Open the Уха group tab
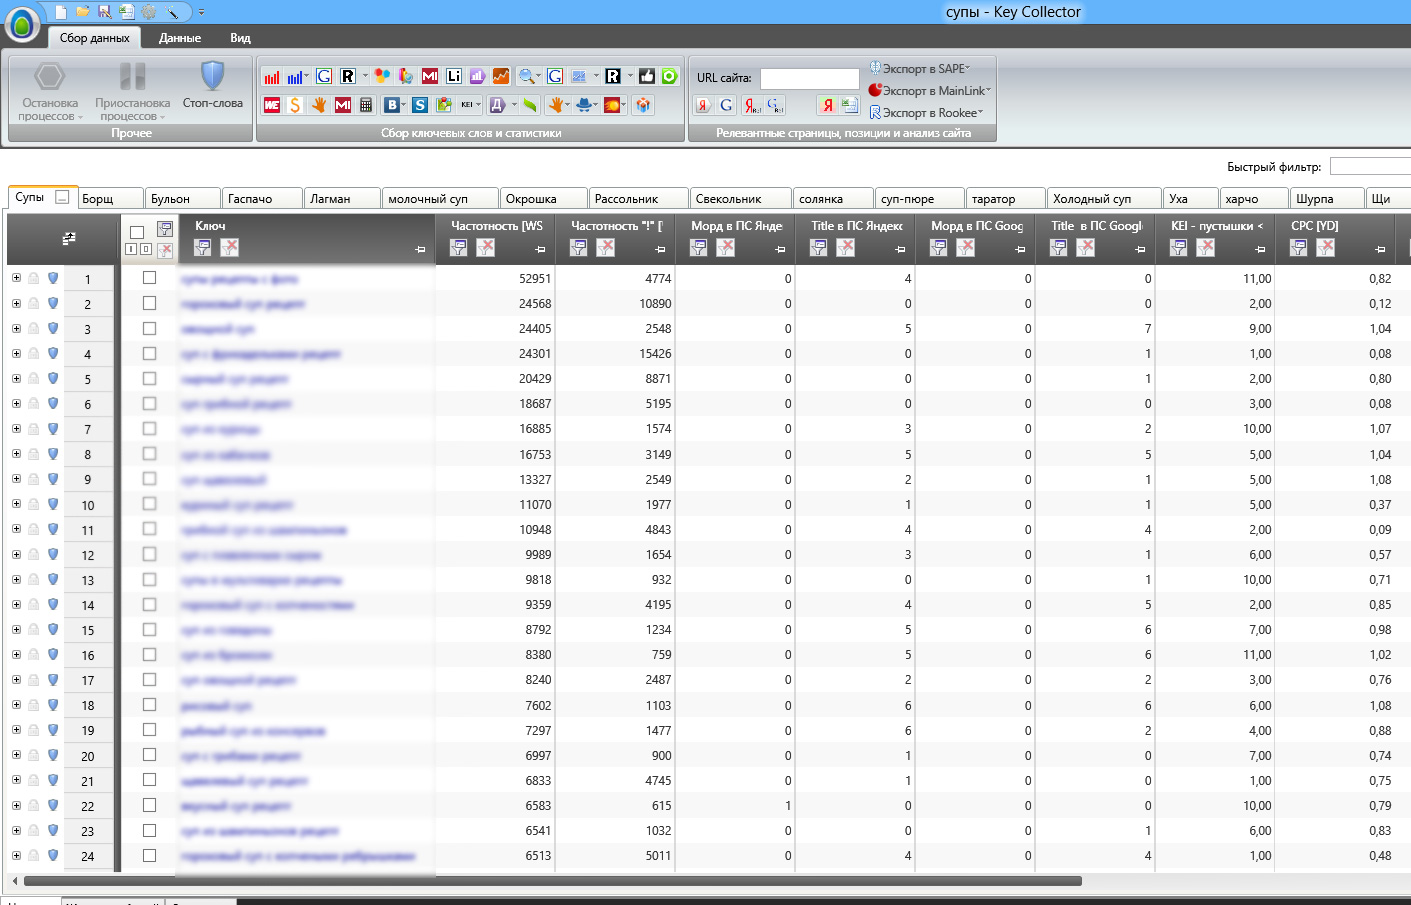The width and height of the screenshot is (1411, 905). [x=1190, y=198]
